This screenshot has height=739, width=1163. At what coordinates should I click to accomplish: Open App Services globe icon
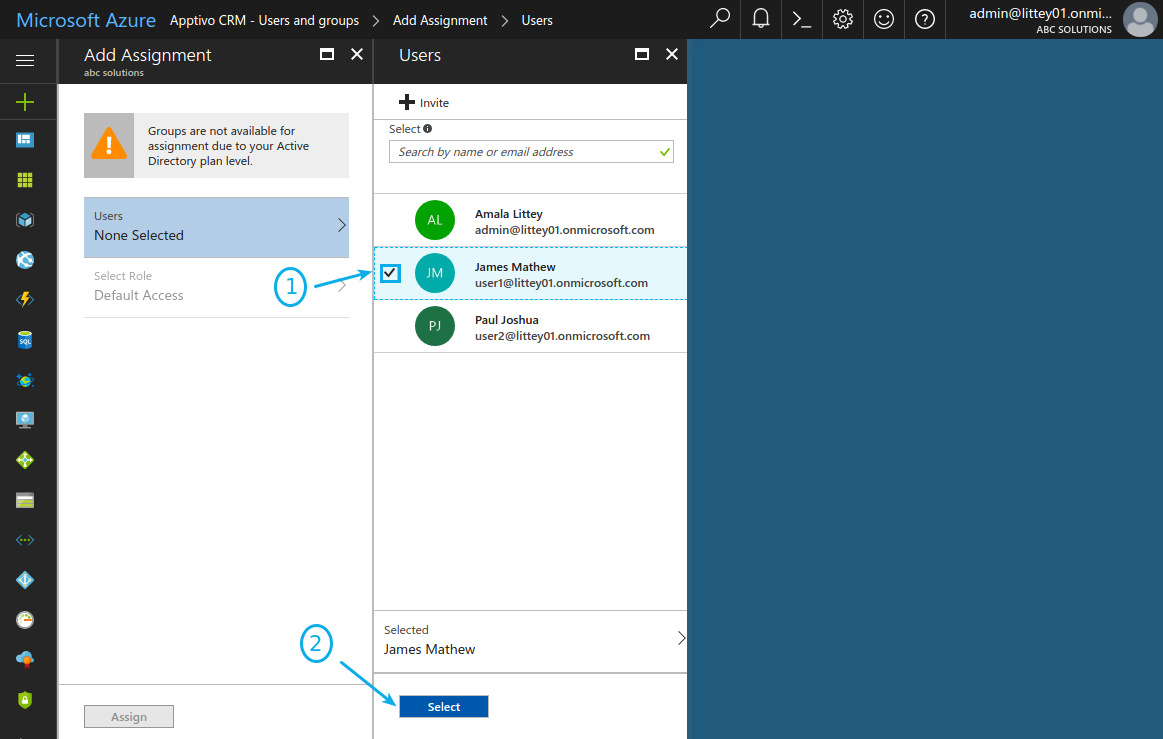[25, 260]
